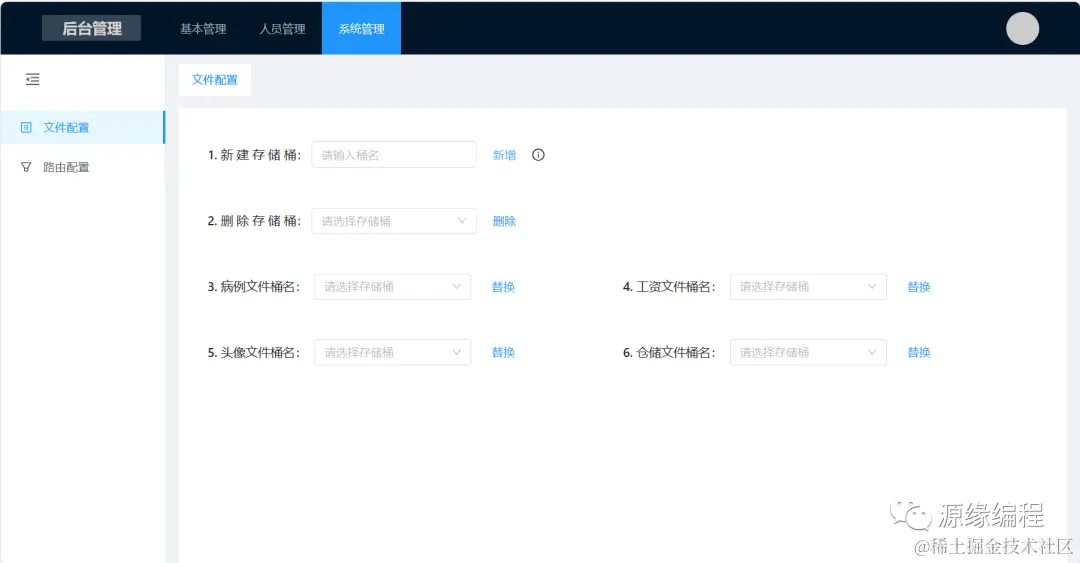Viewport: 1080px width, 563px height.
Task: Click 替换 for 病例文件桶名
Action: (x=503, y=287)
